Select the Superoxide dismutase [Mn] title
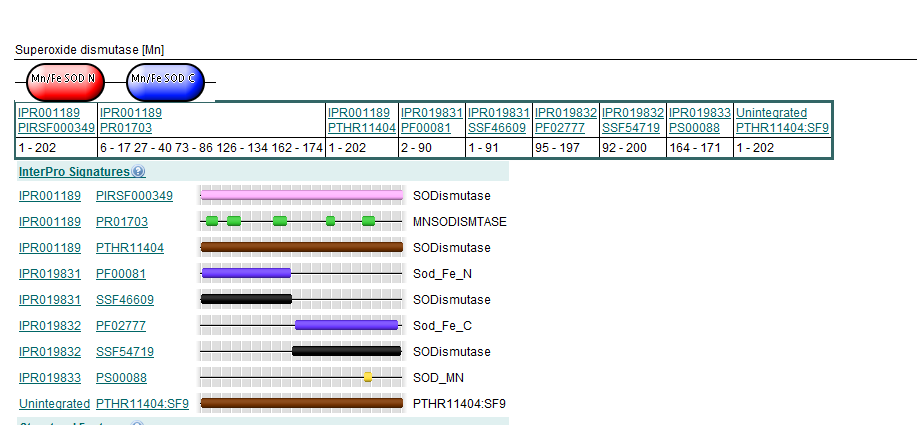The height and width of the screenshot is (425, 917). click(89, 50)
